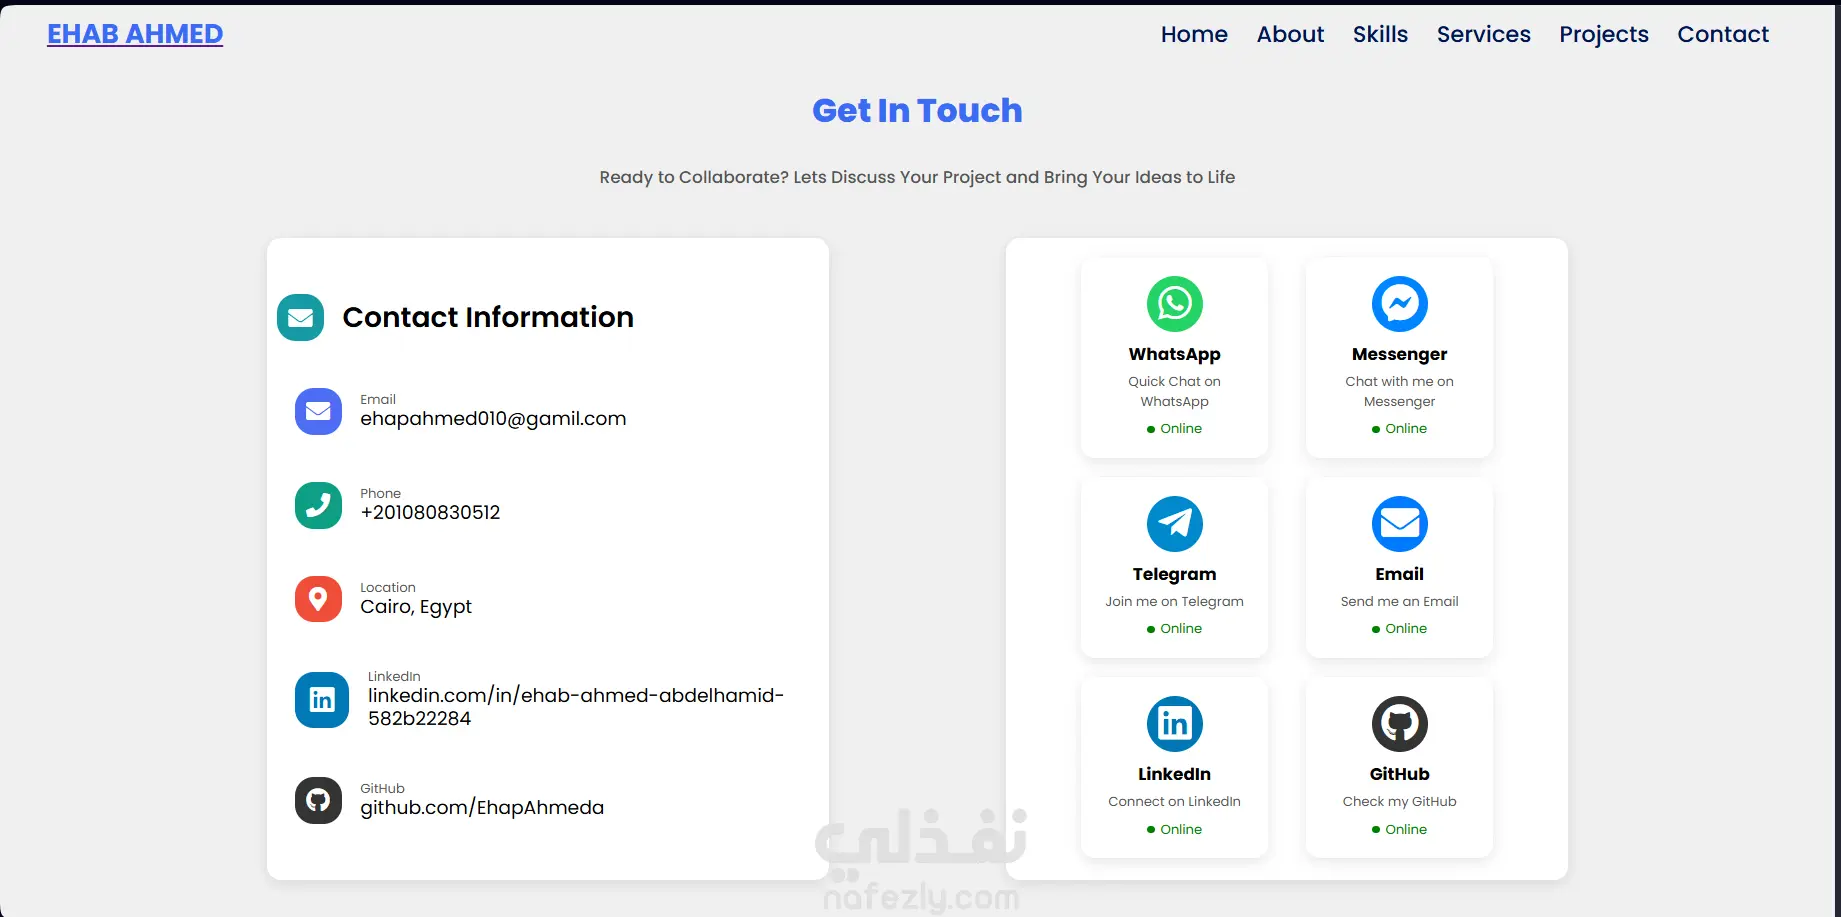Click the email address ehapahmed010@gamil.com
The image size is (1841, 917).
pos(493,419)
